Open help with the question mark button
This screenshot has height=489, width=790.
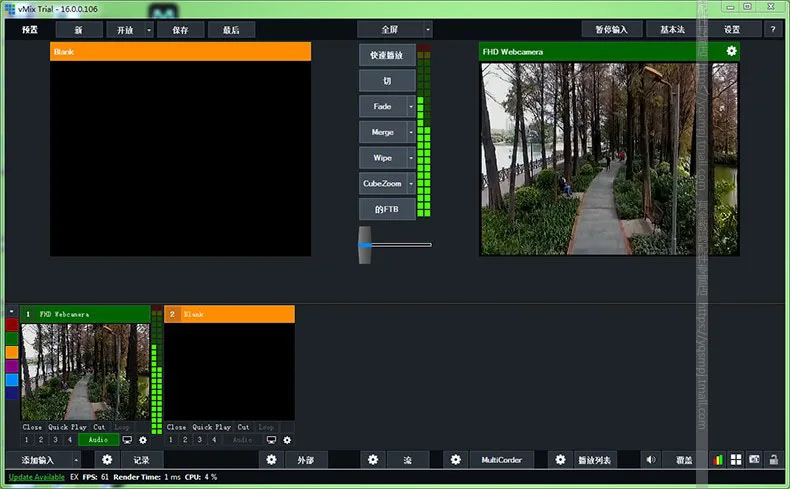click(x=773, y=30)
